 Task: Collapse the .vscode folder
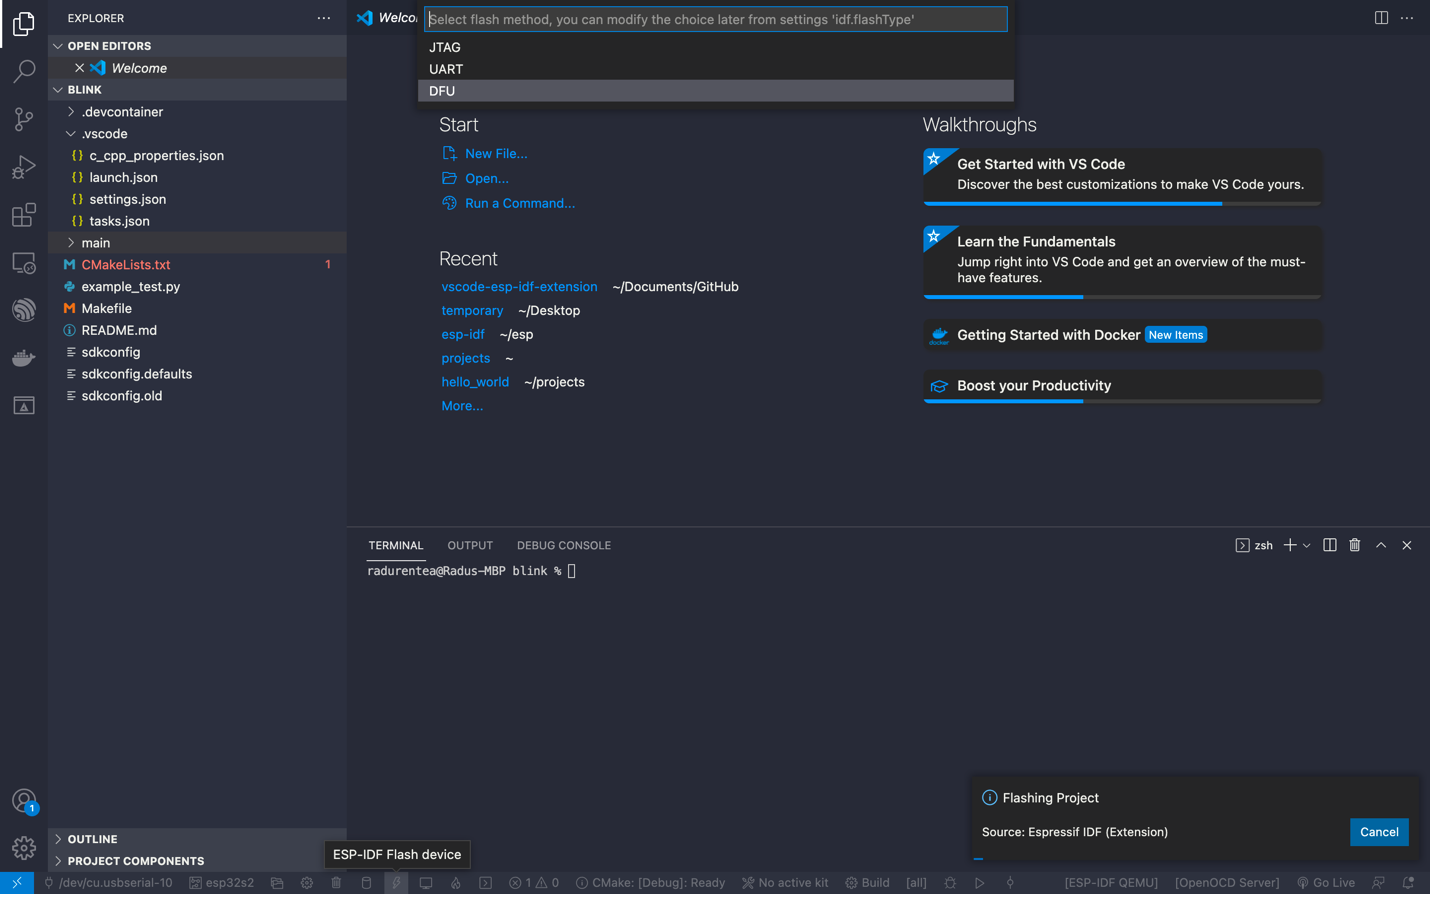[x=104, y=134]
